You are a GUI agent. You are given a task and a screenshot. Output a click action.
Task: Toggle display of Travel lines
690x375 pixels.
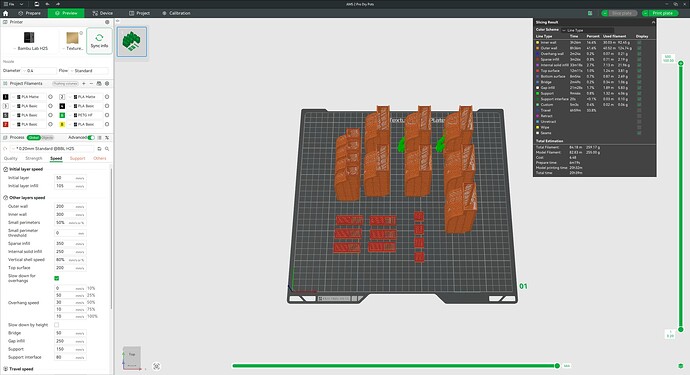pyautogui.click(x=639, y=110)
